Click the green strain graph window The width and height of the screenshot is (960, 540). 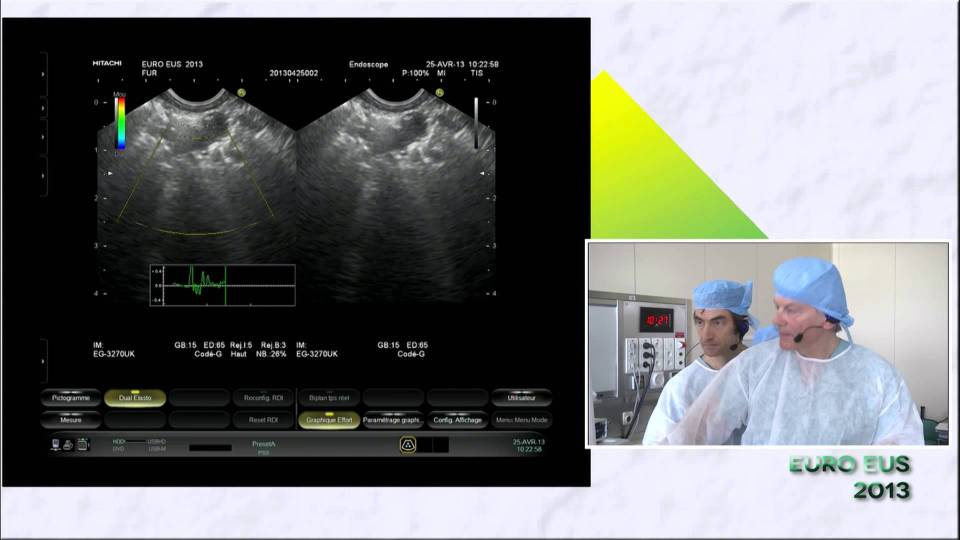click(223, 285)
